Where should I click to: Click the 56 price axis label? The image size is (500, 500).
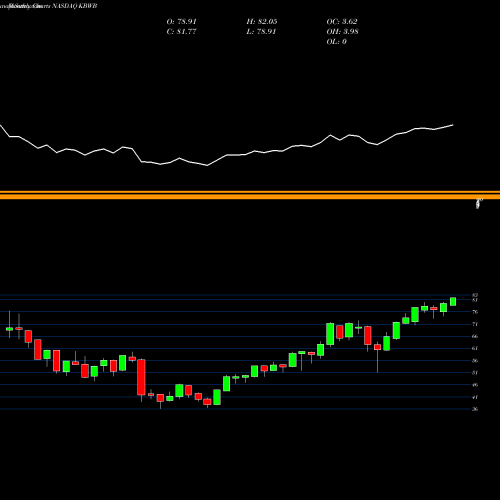point(475,361)
